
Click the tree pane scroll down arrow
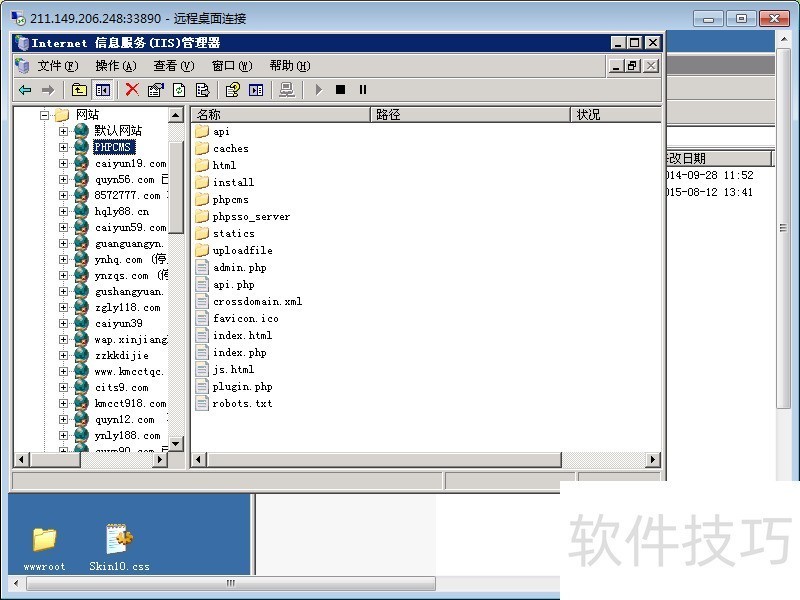176,444
